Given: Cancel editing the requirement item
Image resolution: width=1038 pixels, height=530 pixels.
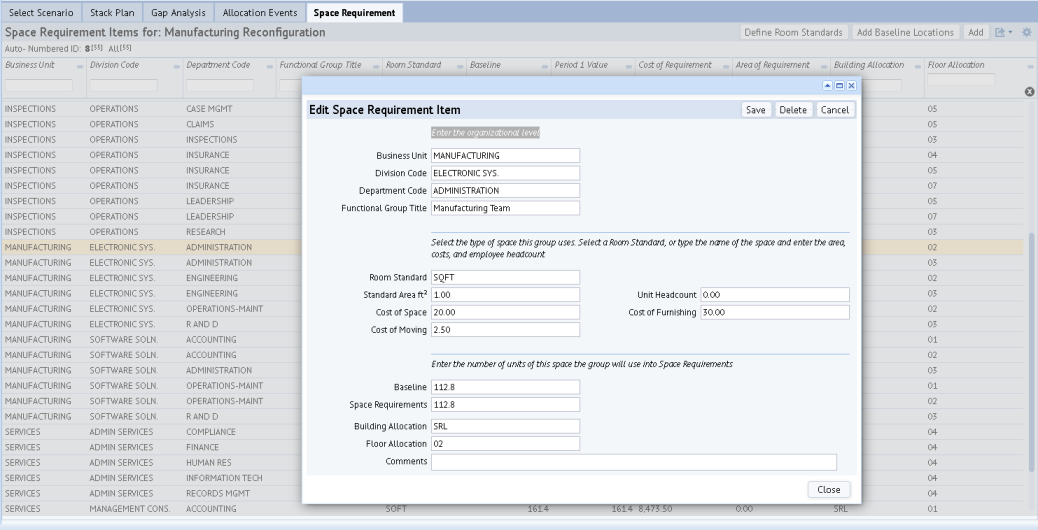Looking at the screenshot, I should click(x=834, y=110).
